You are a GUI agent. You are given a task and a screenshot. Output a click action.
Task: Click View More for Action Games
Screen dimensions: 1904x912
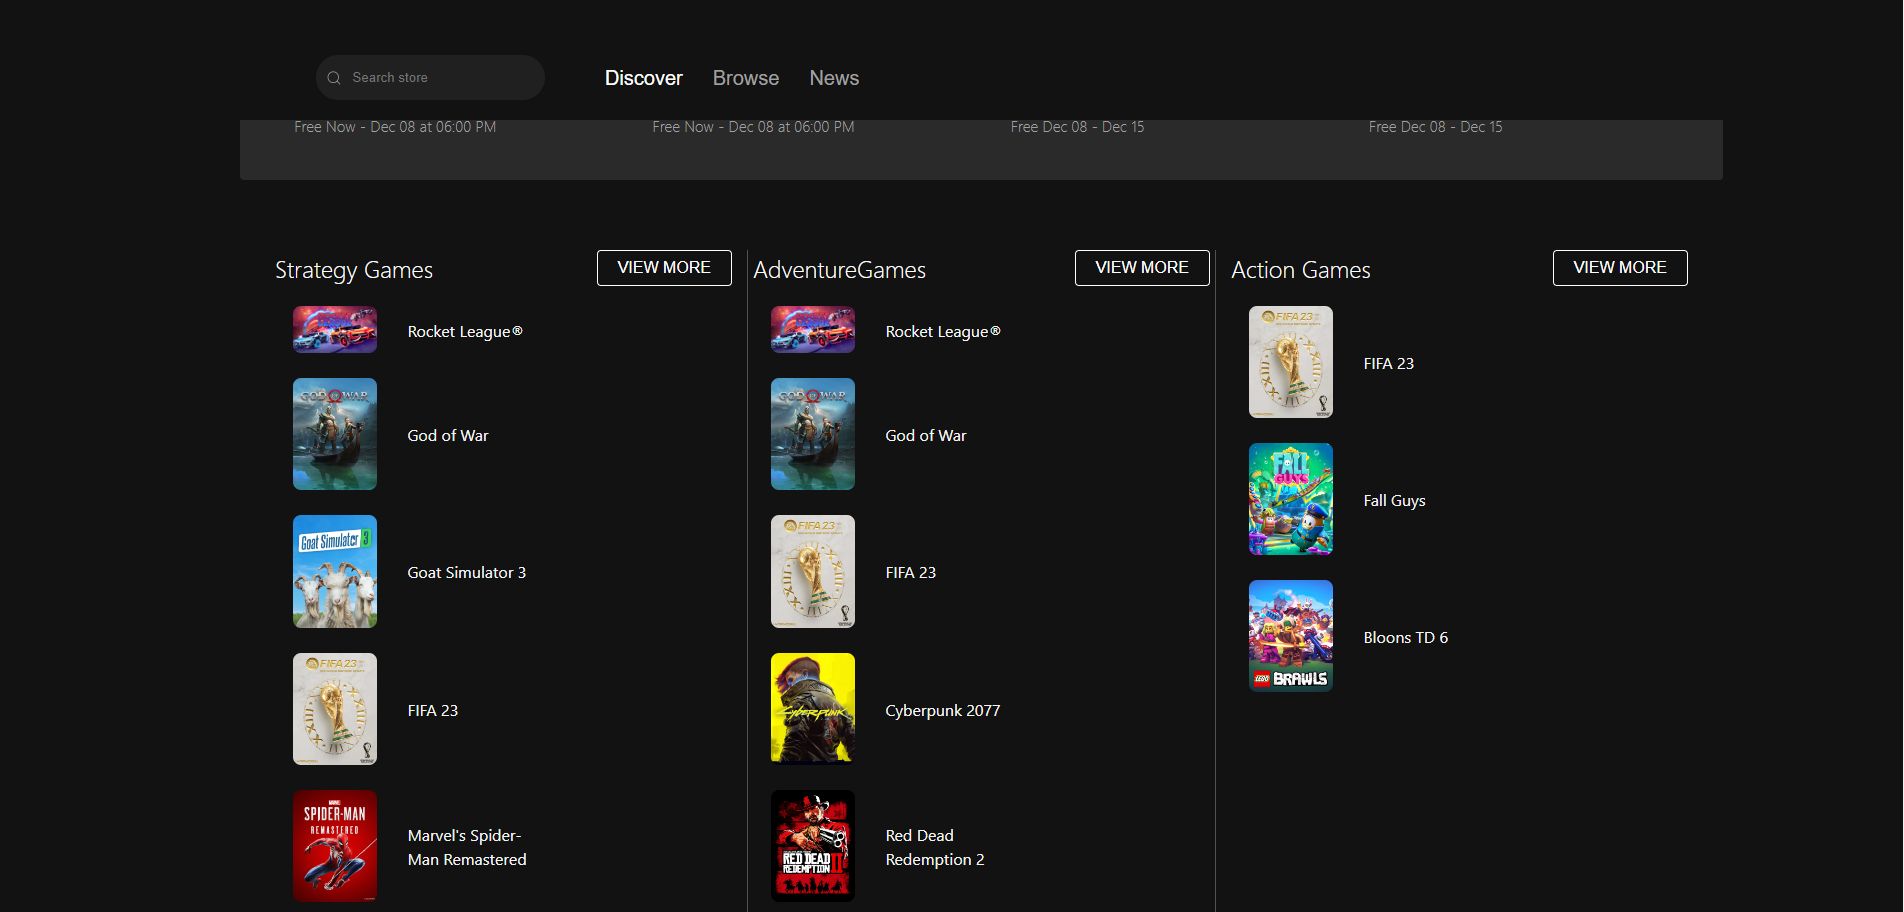click(1620, 268)
